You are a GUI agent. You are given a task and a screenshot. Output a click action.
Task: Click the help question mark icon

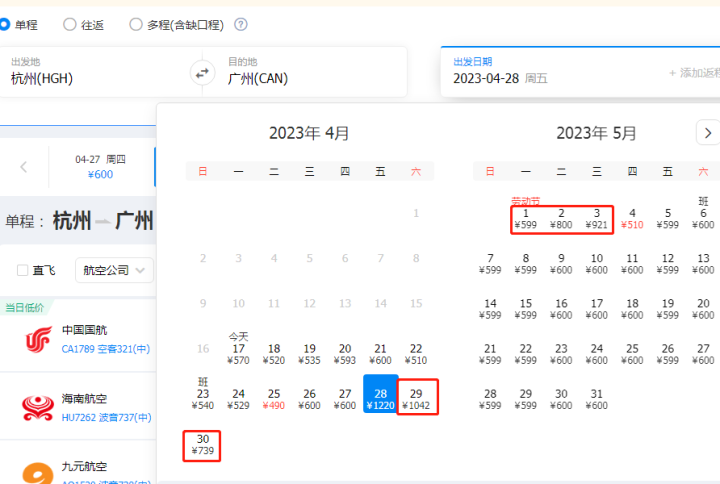pyautogui.click(x=240, y=25)
